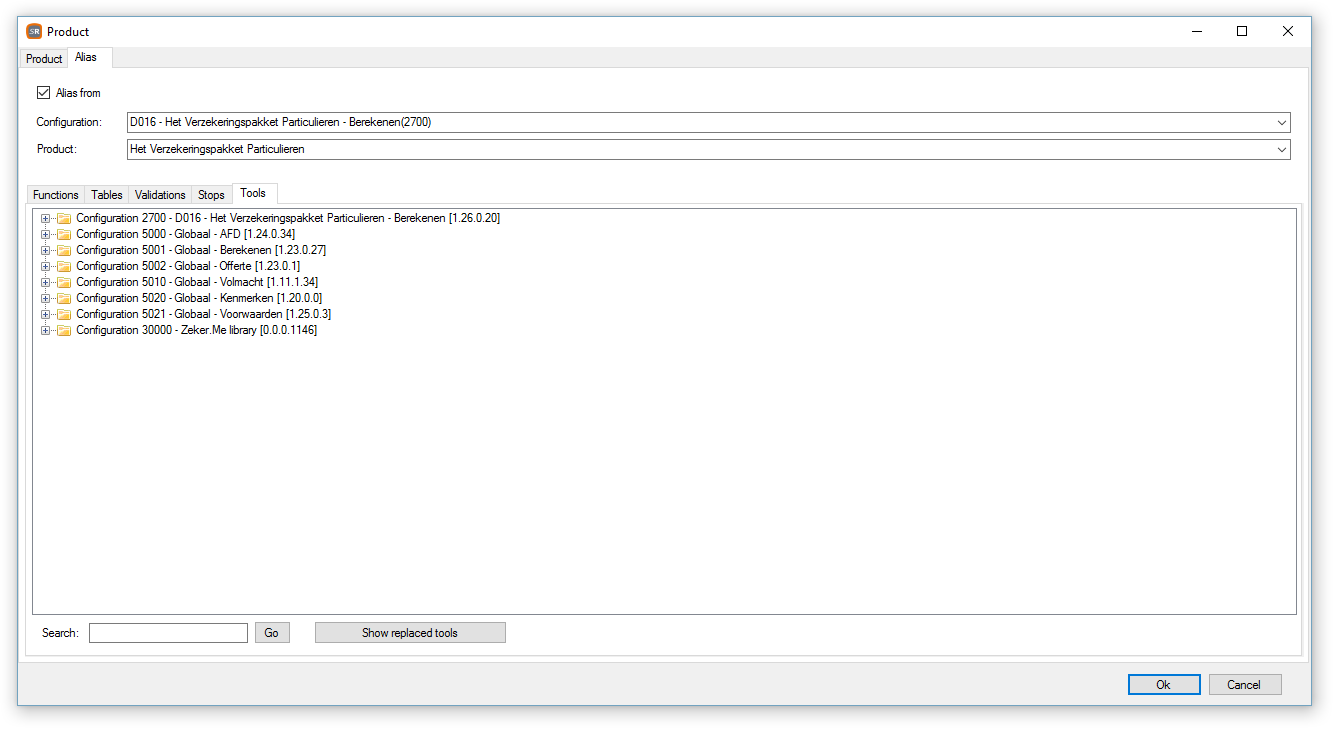Image resolution: width=1335 pixels, height=732 pixels.
Task: Click folder icon of Configuration 5010 Volmacht row
Action: [x=64, y=282]
